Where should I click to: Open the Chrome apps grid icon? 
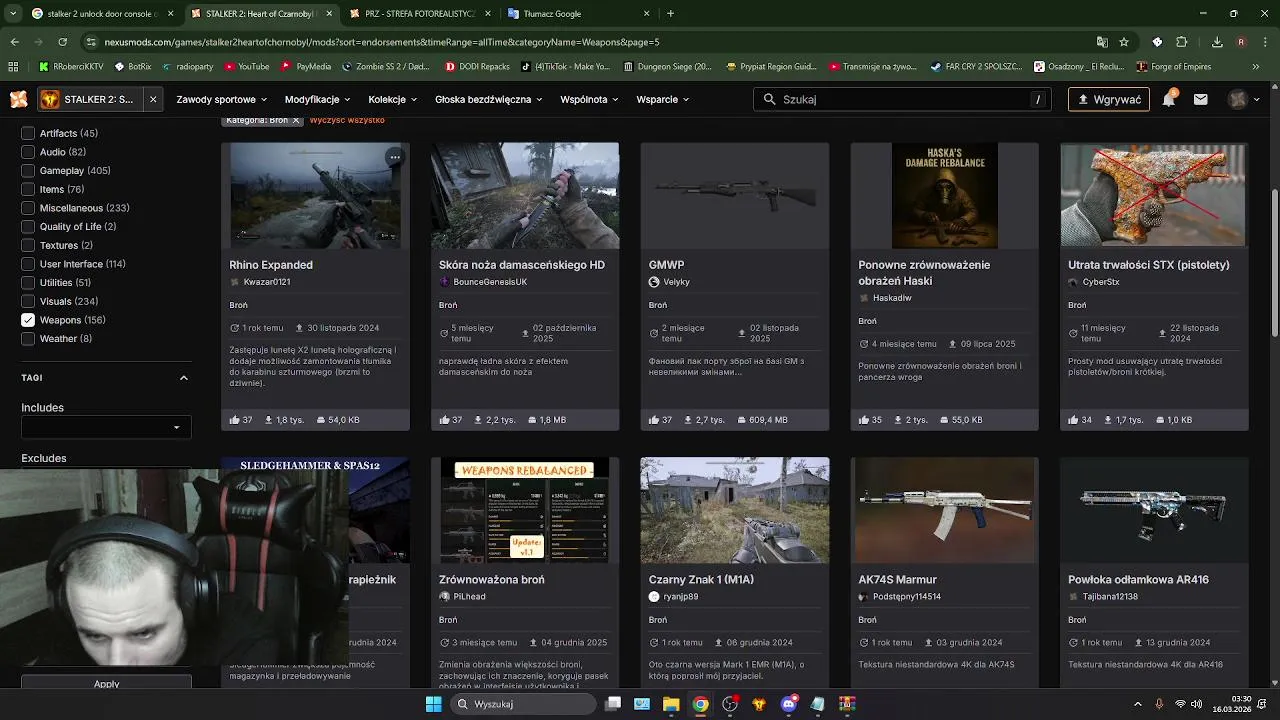13,67
